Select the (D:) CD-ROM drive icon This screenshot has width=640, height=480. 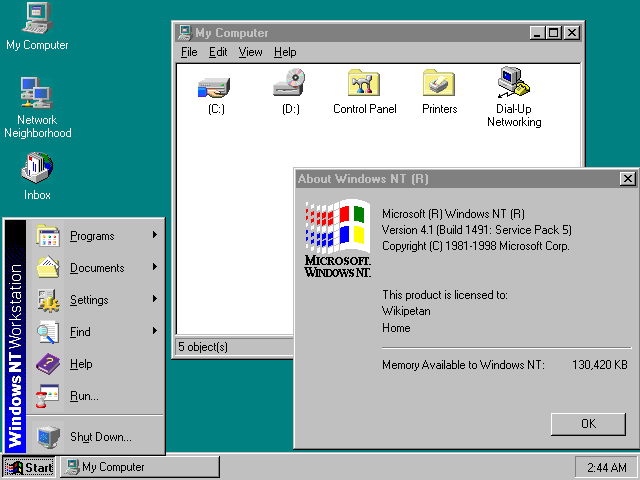tap(289, 82)
